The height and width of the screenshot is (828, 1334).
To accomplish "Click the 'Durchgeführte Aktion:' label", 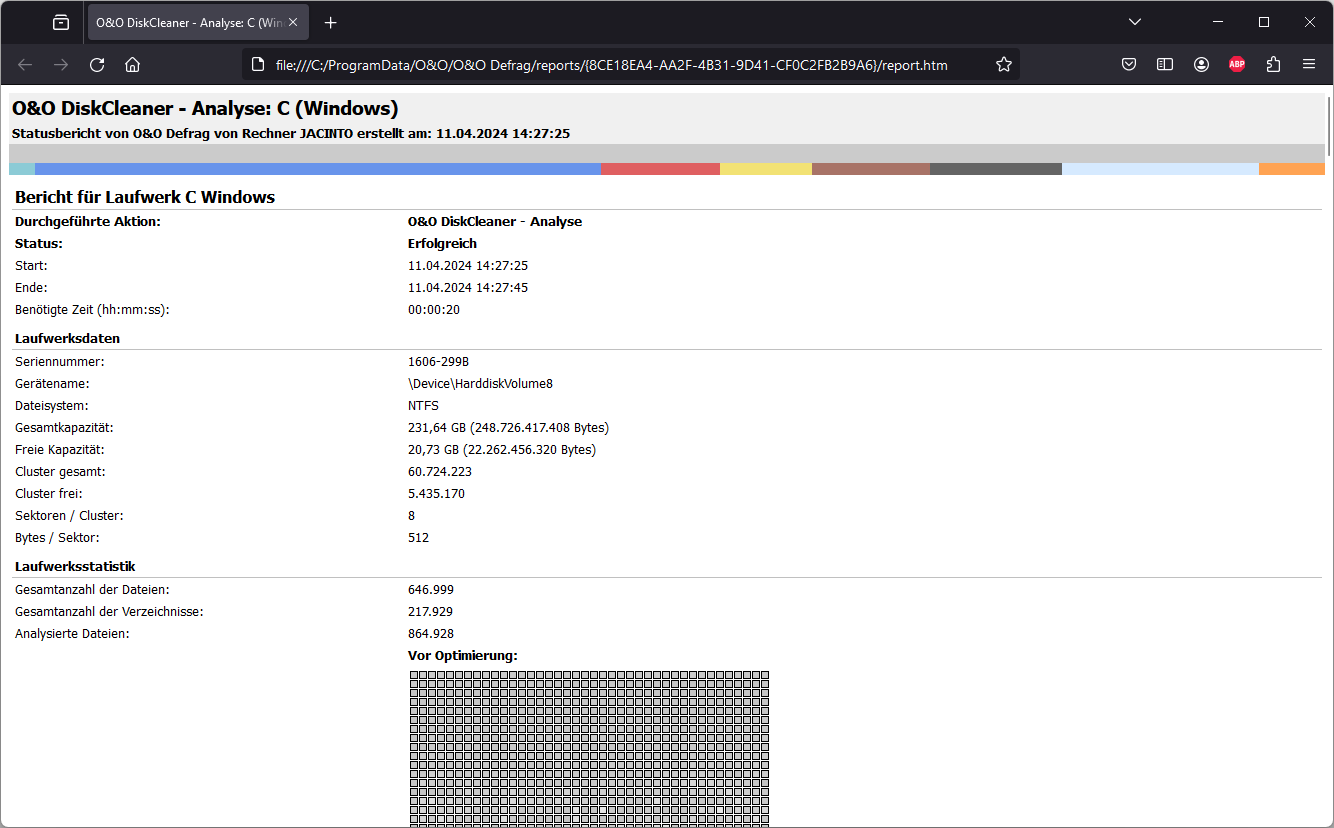I will tap(88, 221).
